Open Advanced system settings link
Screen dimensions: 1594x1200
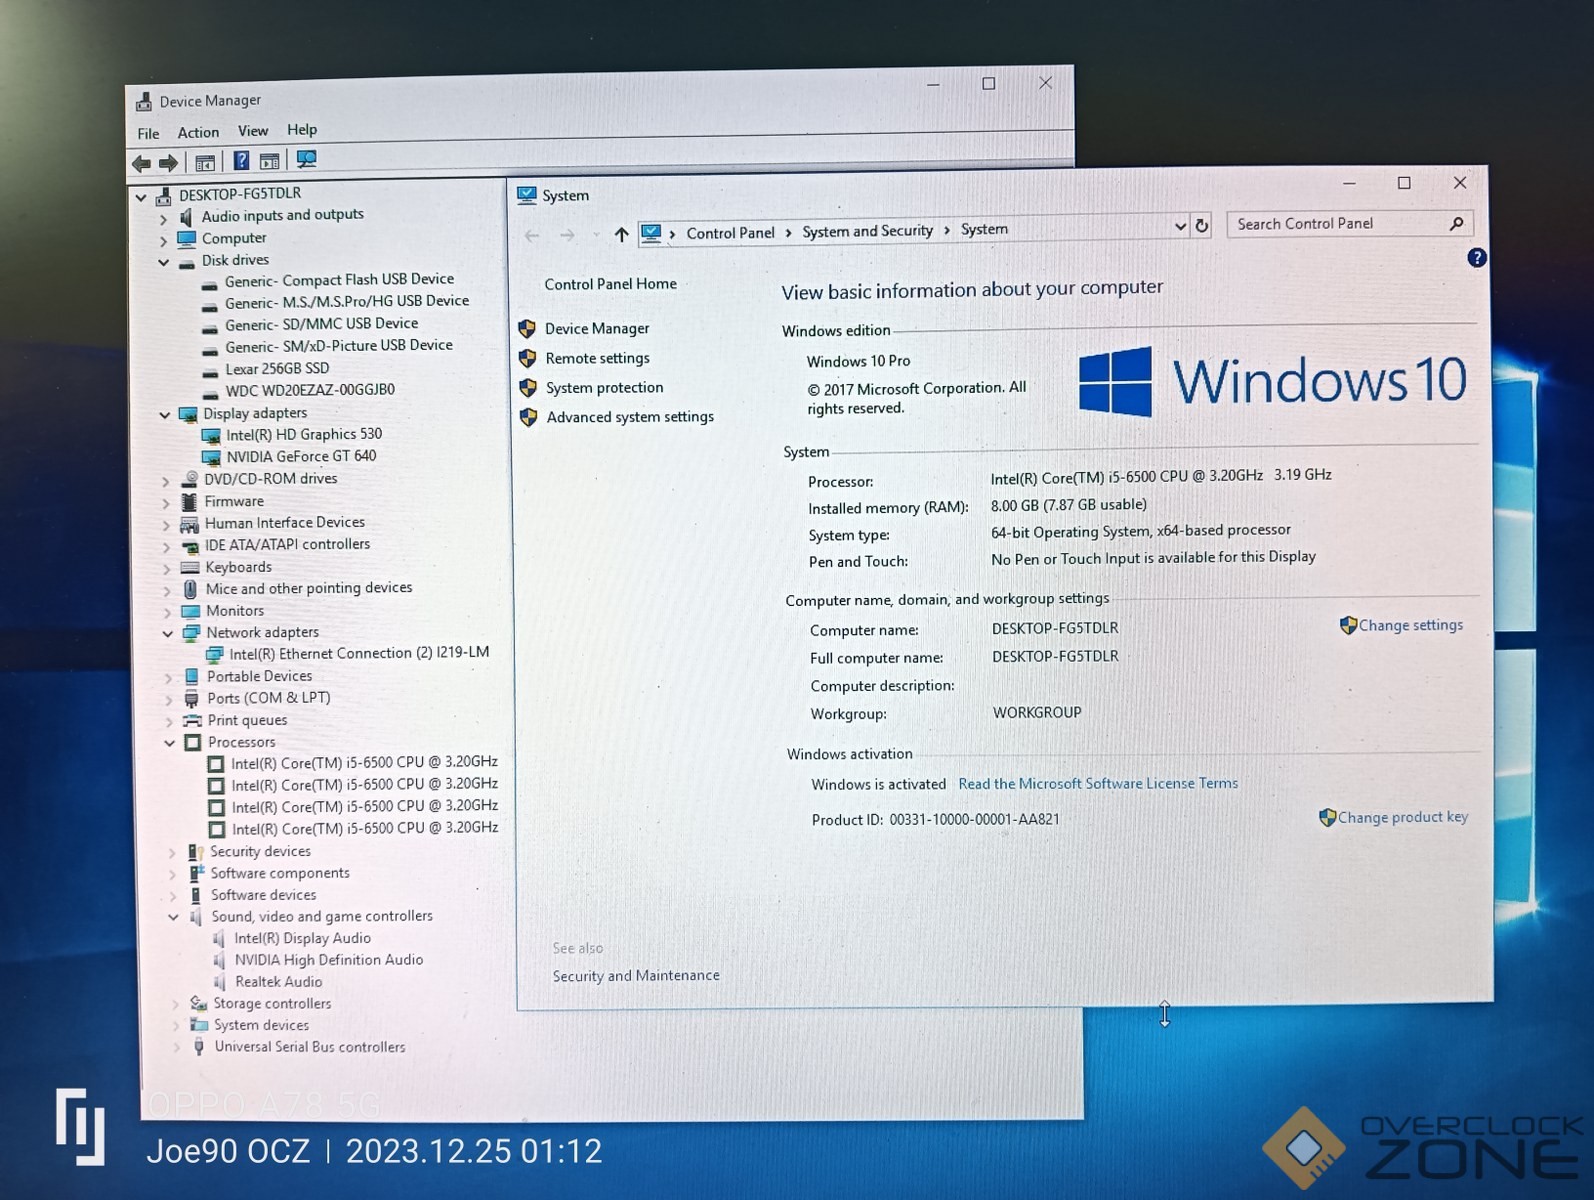pos(630,417)
